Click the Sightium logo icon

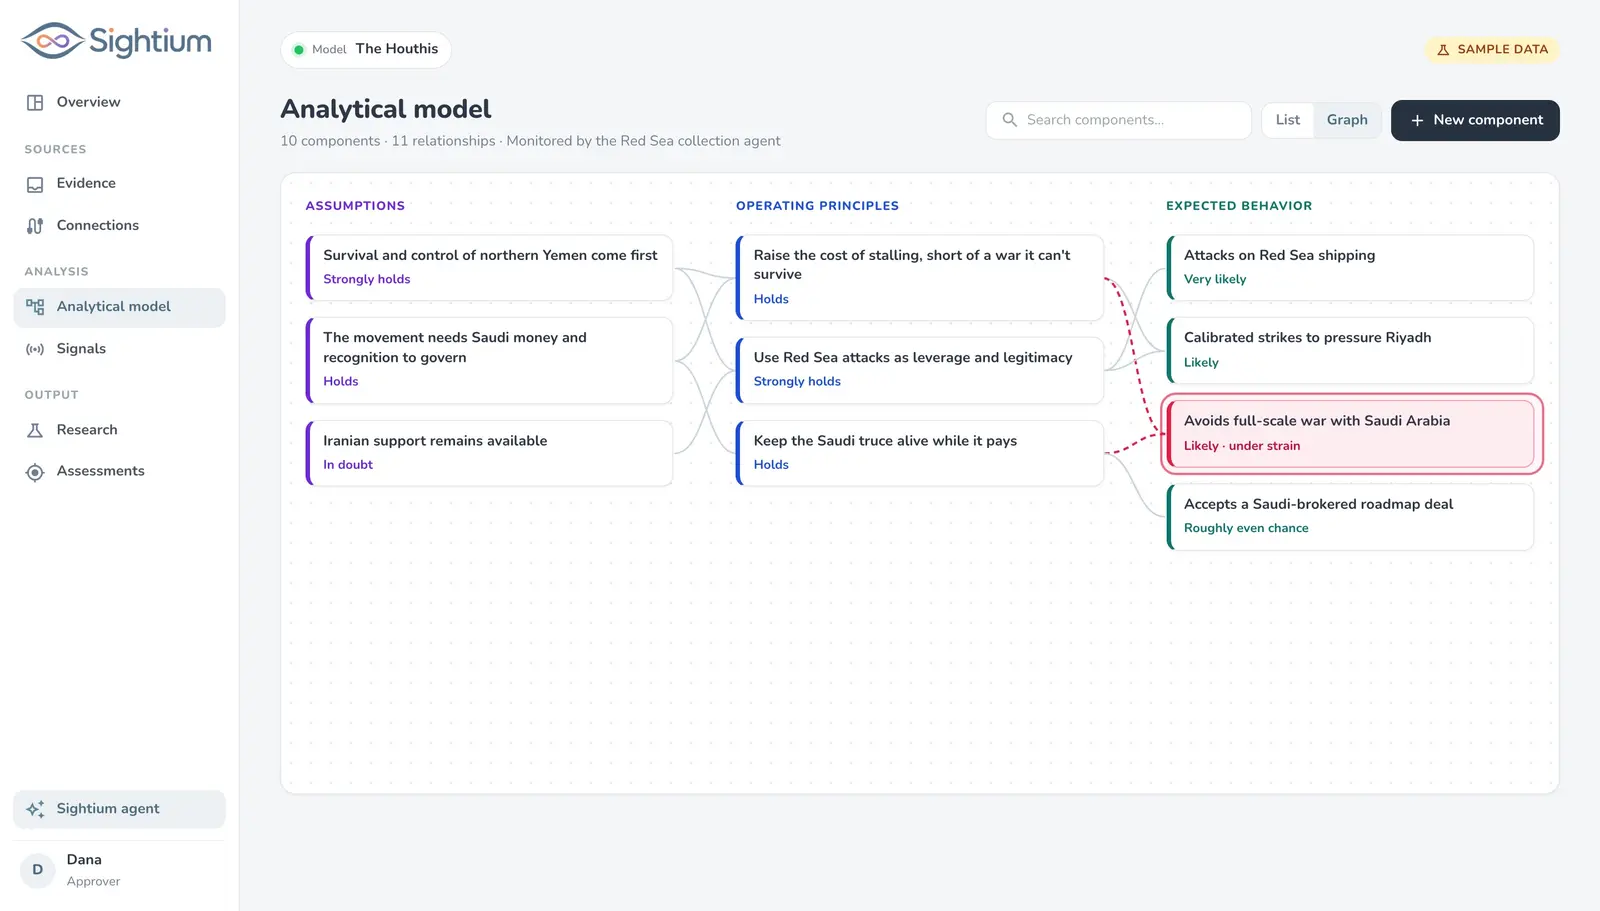click(x=52, y=41)
